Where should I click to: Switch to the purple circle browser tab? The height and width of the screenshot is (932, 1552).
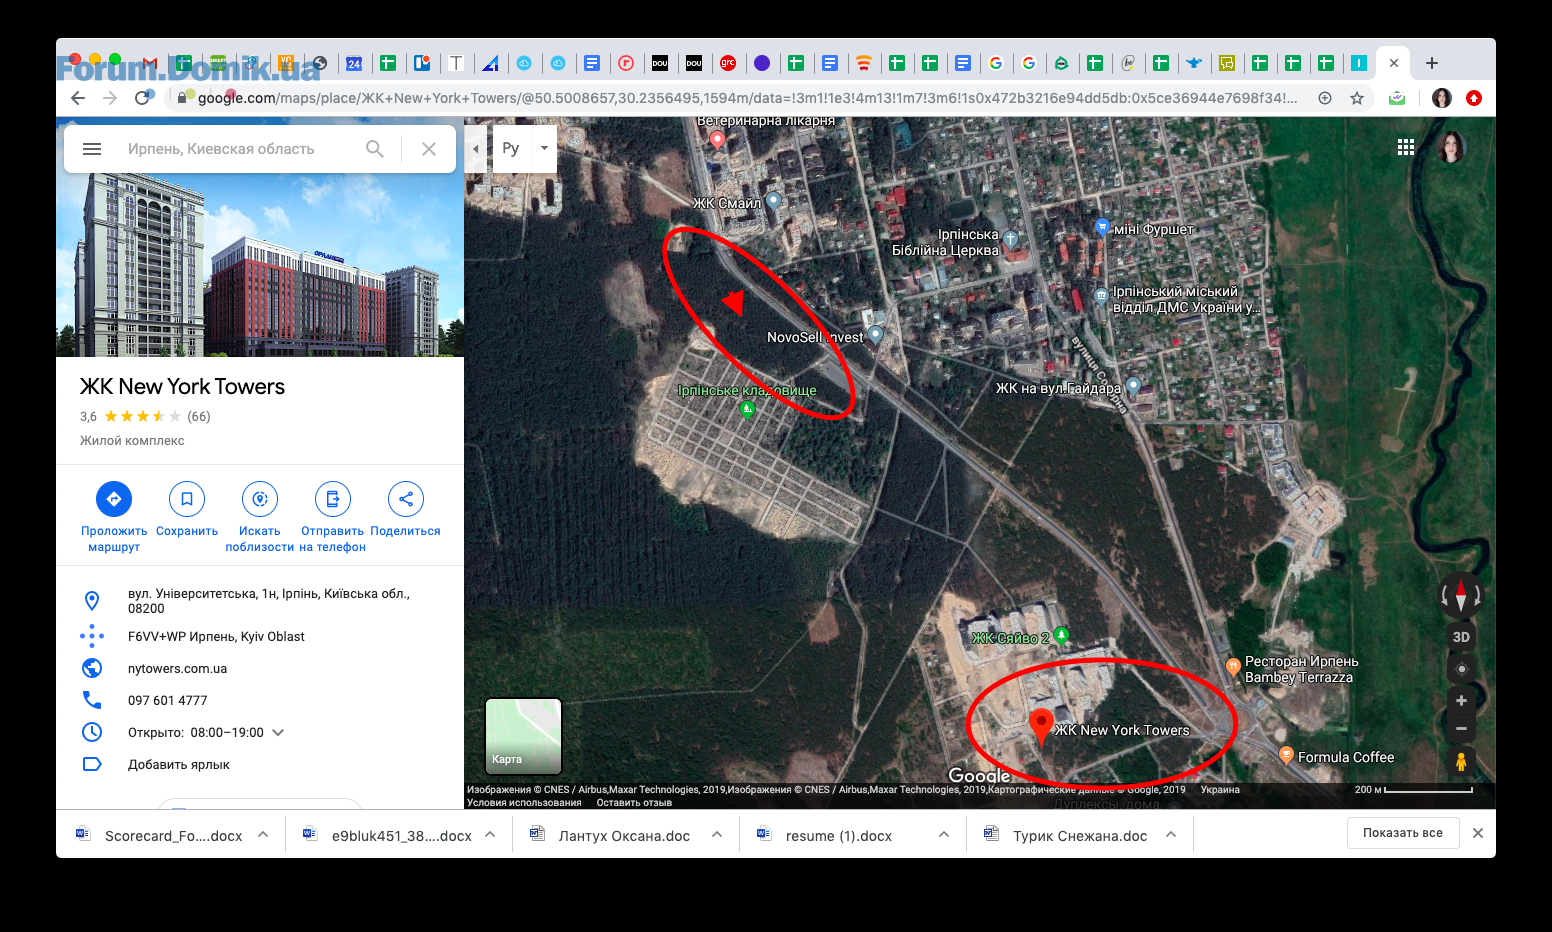(762, 63)
